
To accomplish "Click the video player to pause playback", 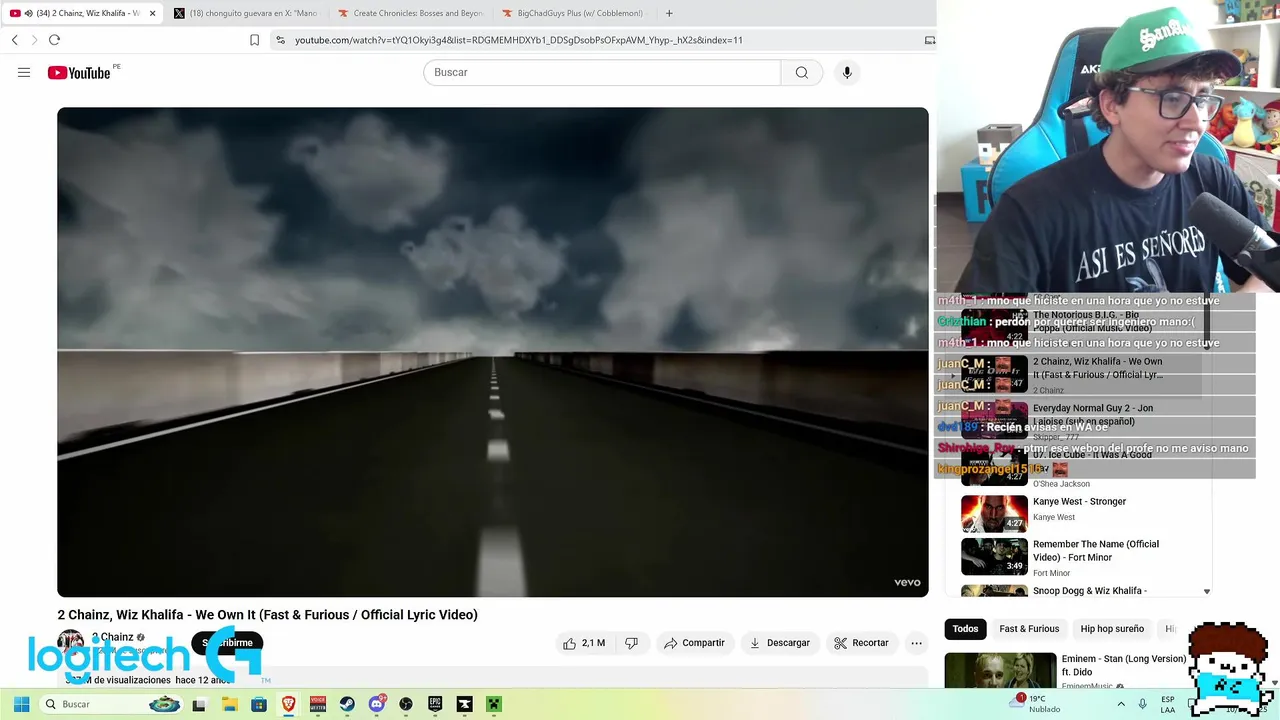I will pyautogui.click(x=492, y=352).
